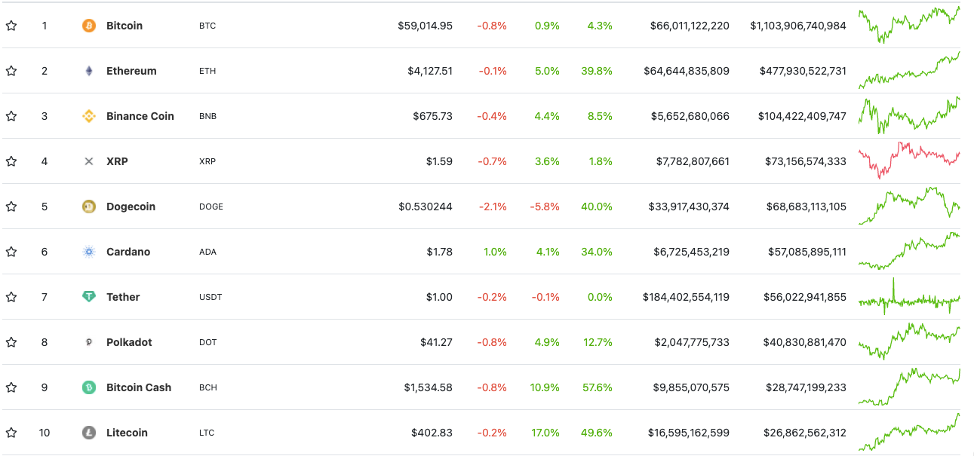Click the orange Bitcoin coin icon
Image resolution: width=974 pixels, height=456 pixels.
point(89,25)
